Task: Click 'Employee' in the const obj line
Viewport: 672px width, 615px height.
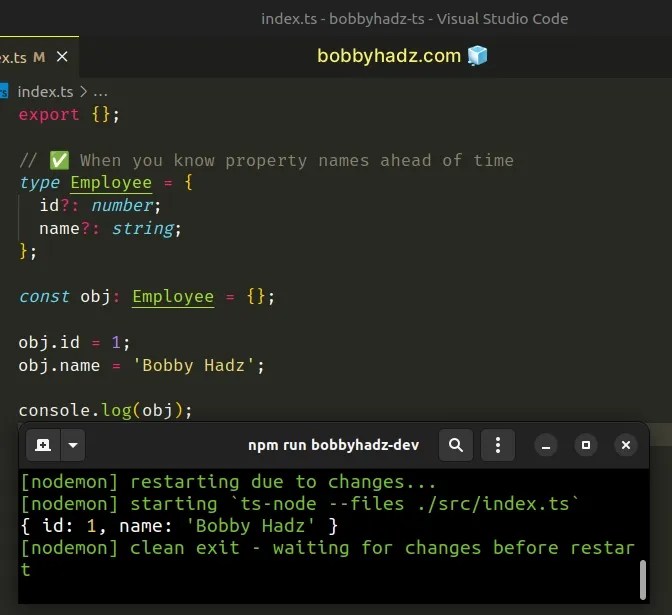Action: tap(173, 297)
